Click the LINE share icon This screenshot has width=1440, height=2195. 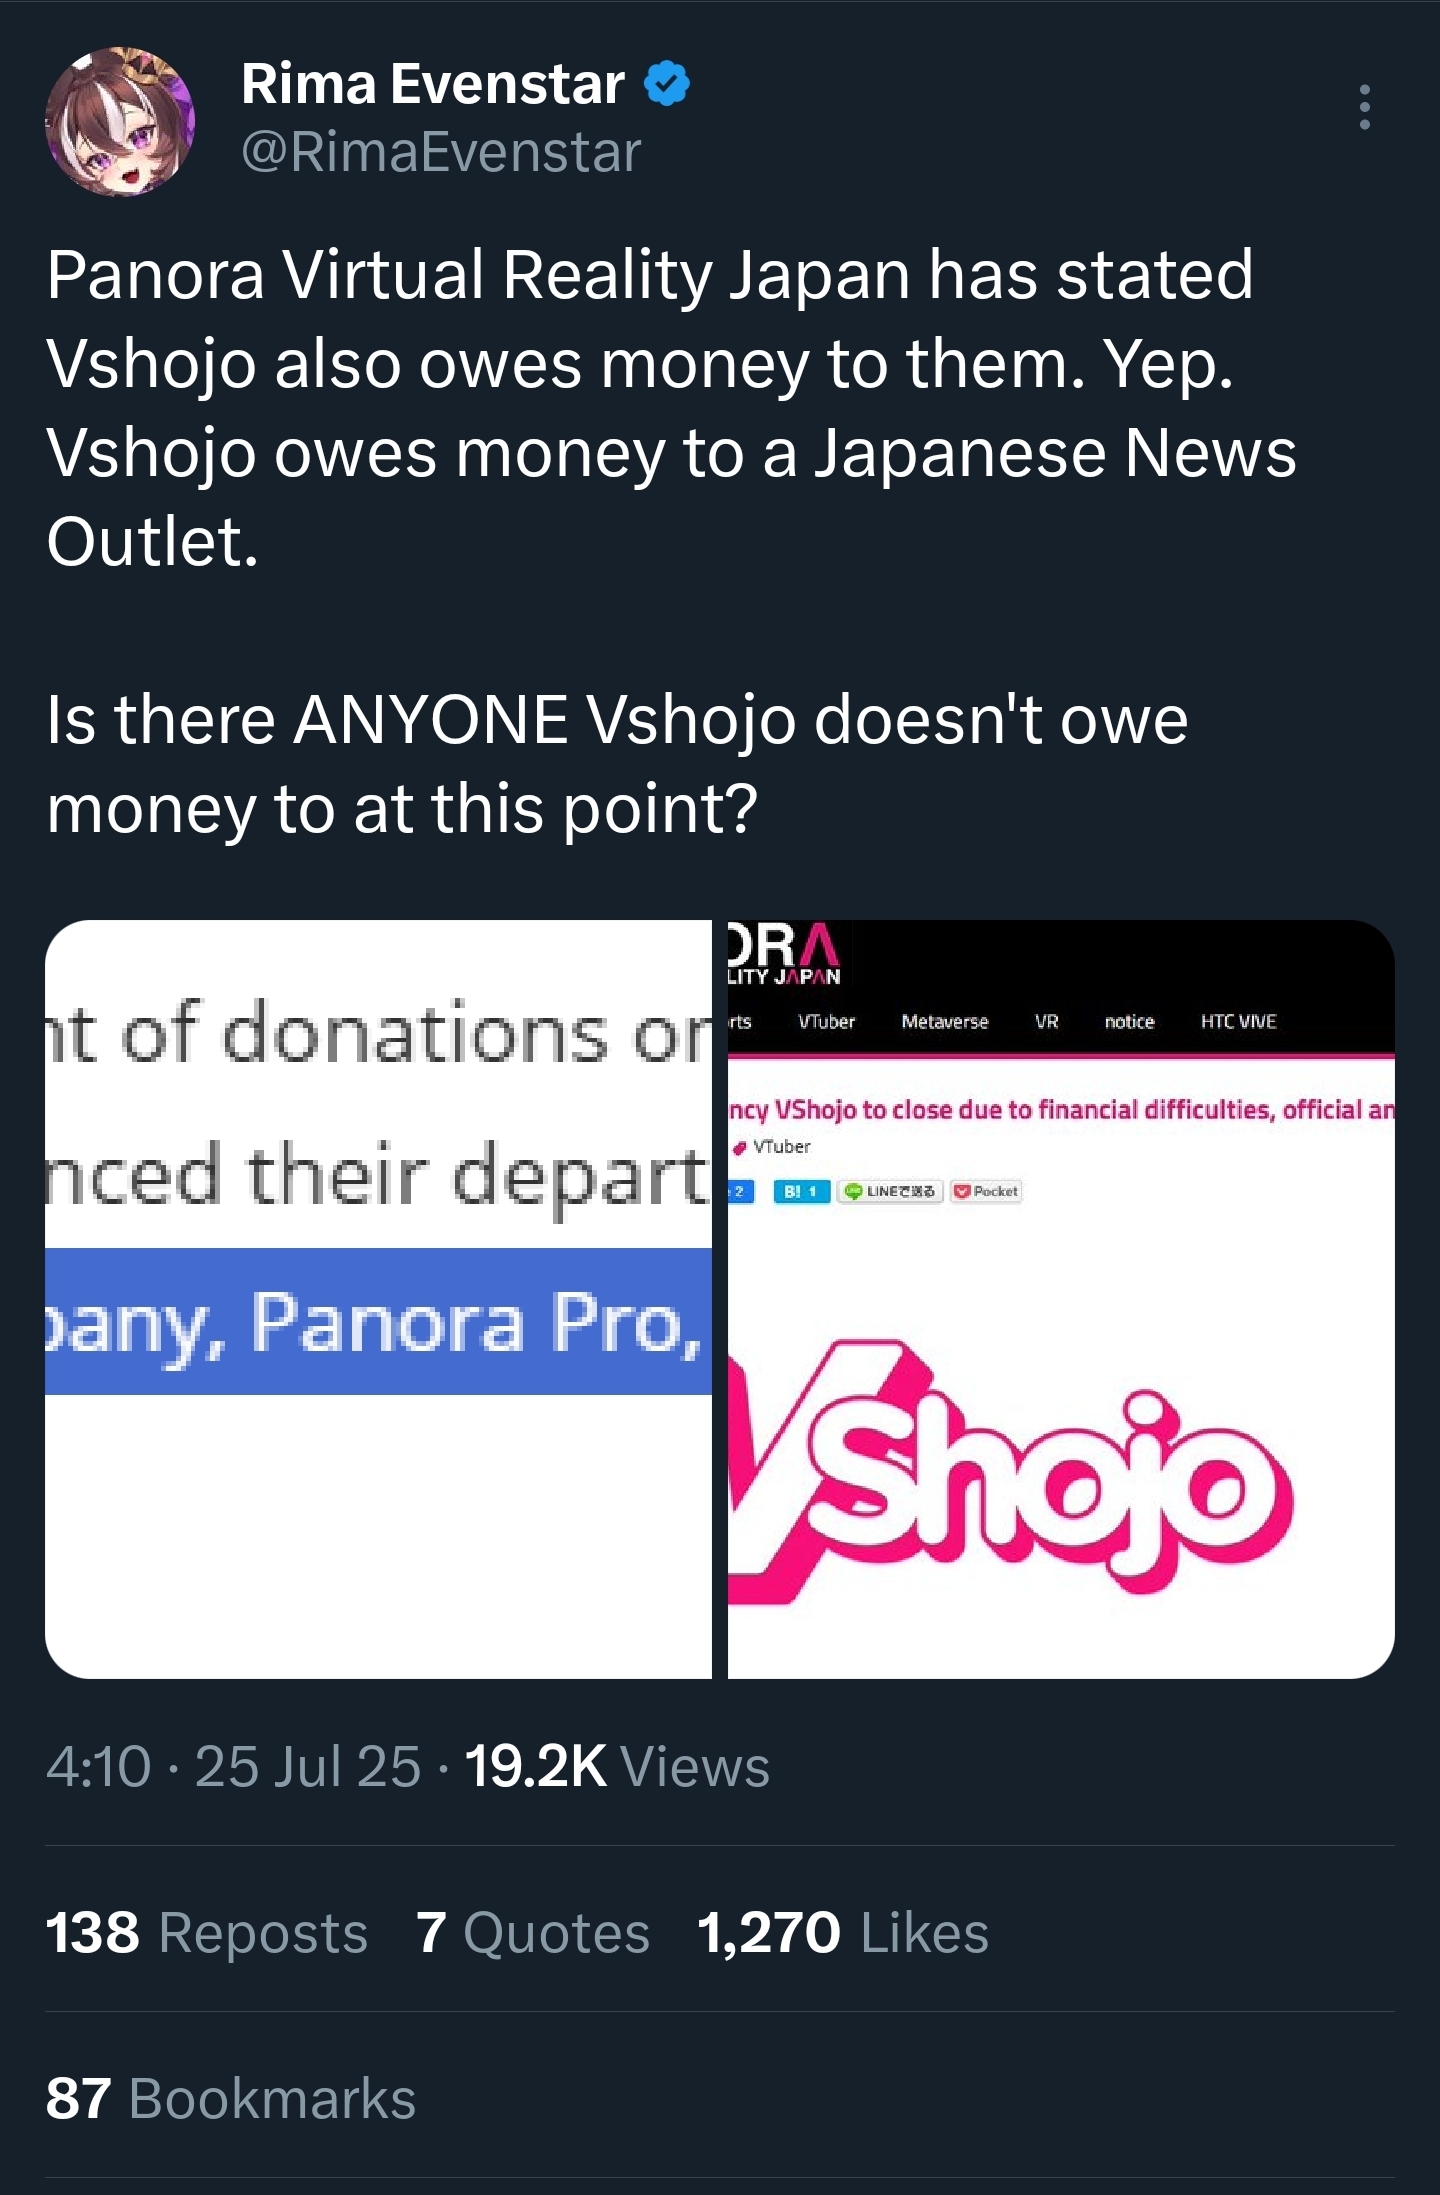[x=890, y=1191]
